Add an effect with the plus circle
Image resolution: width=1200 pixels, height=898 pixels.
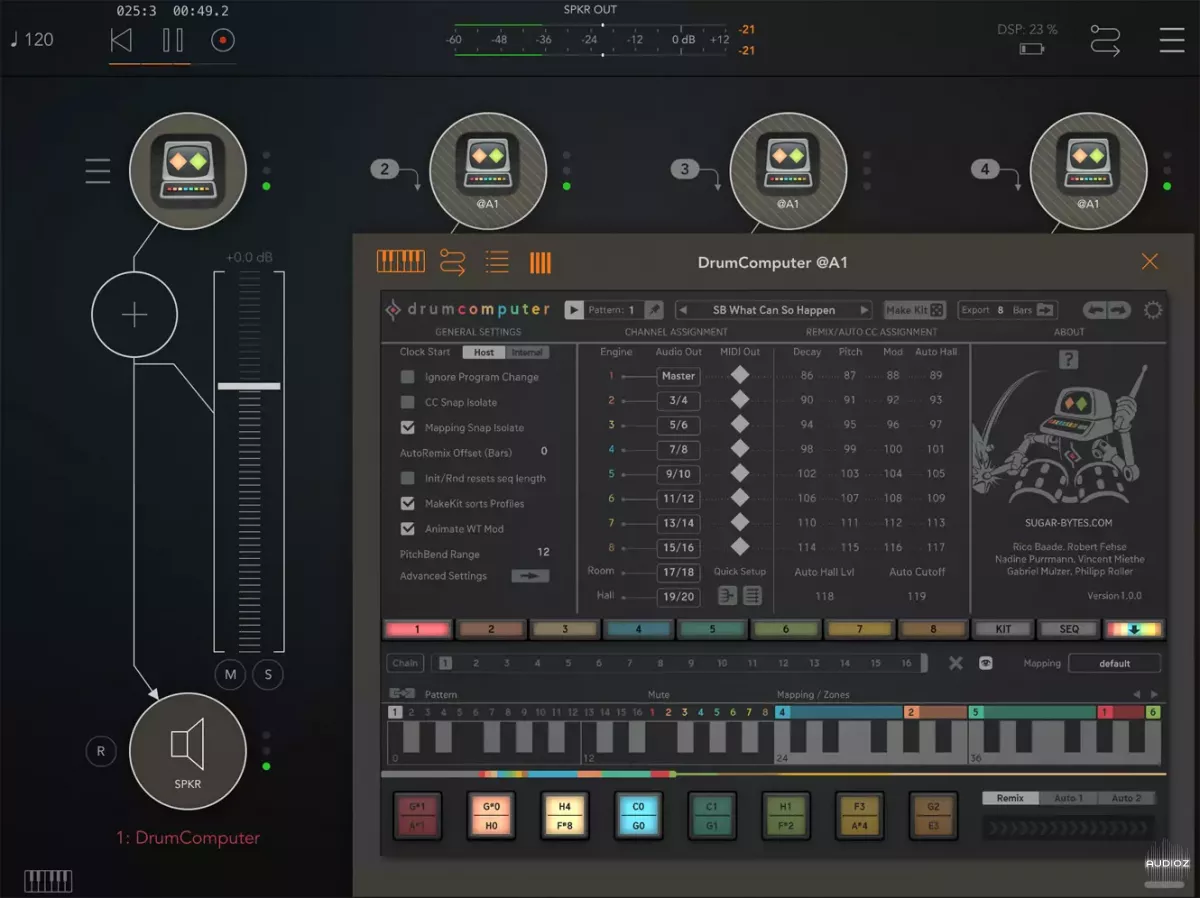tap(134, 315)
